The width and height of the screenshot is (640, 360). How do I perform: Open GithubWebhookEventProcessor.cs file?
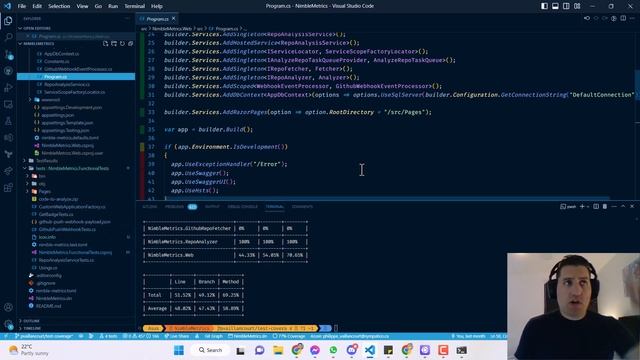(78, 69)
